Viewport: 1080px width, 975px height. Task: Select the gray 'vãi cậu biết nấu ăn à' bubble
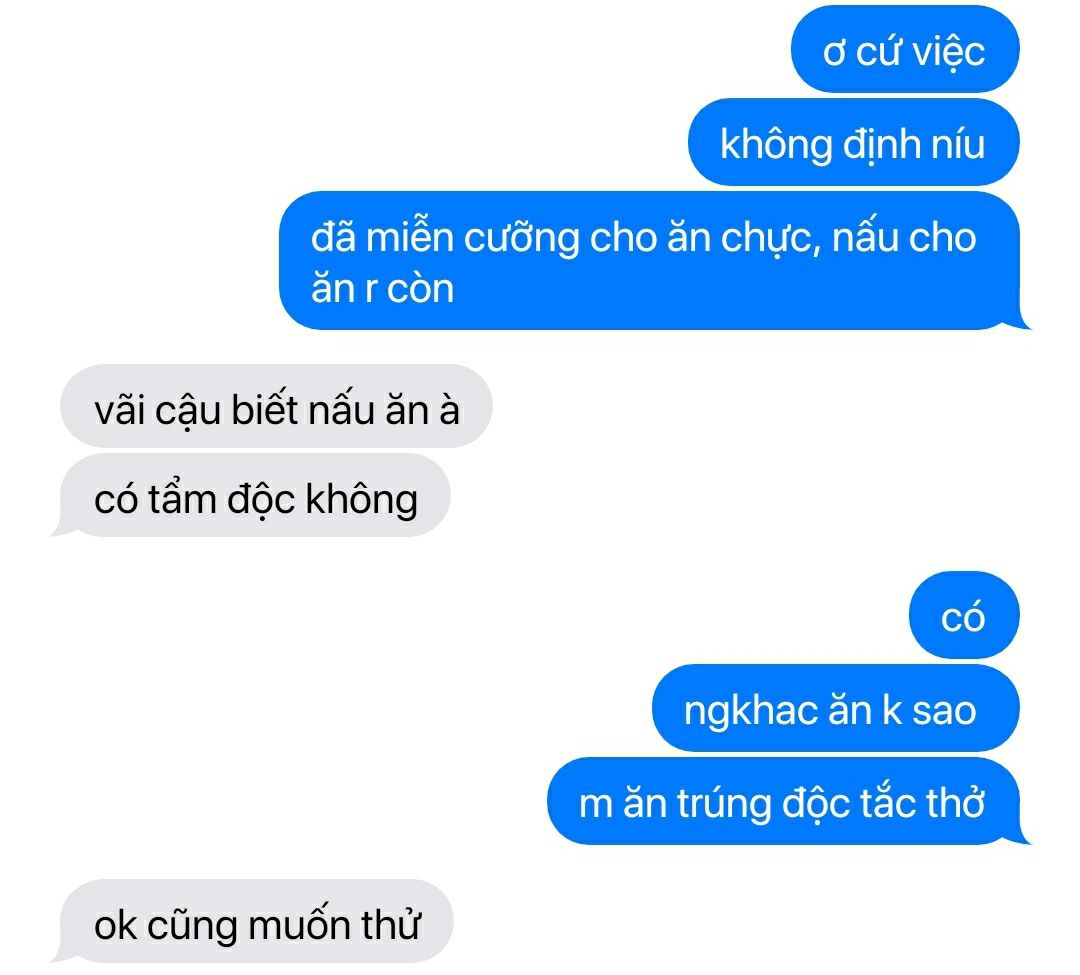pyautogui.click(x=276, y=406)
